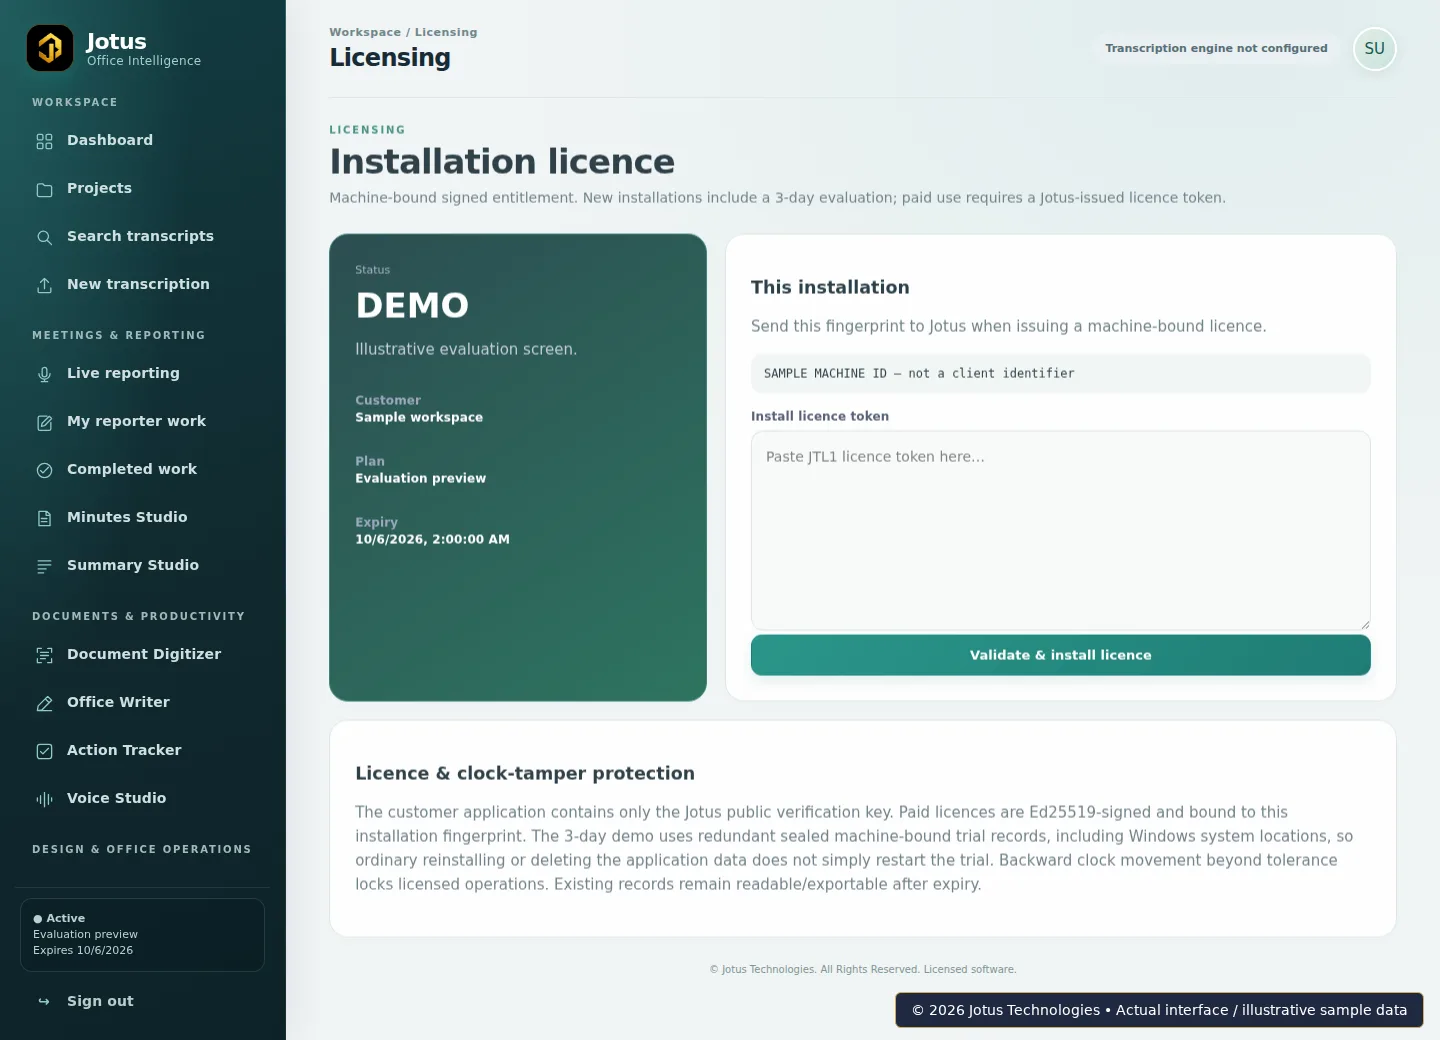This screenshot has width=1440, height=1040.
Task: Click the Search transcripts magnifier icon
Action: coord(44,237)
